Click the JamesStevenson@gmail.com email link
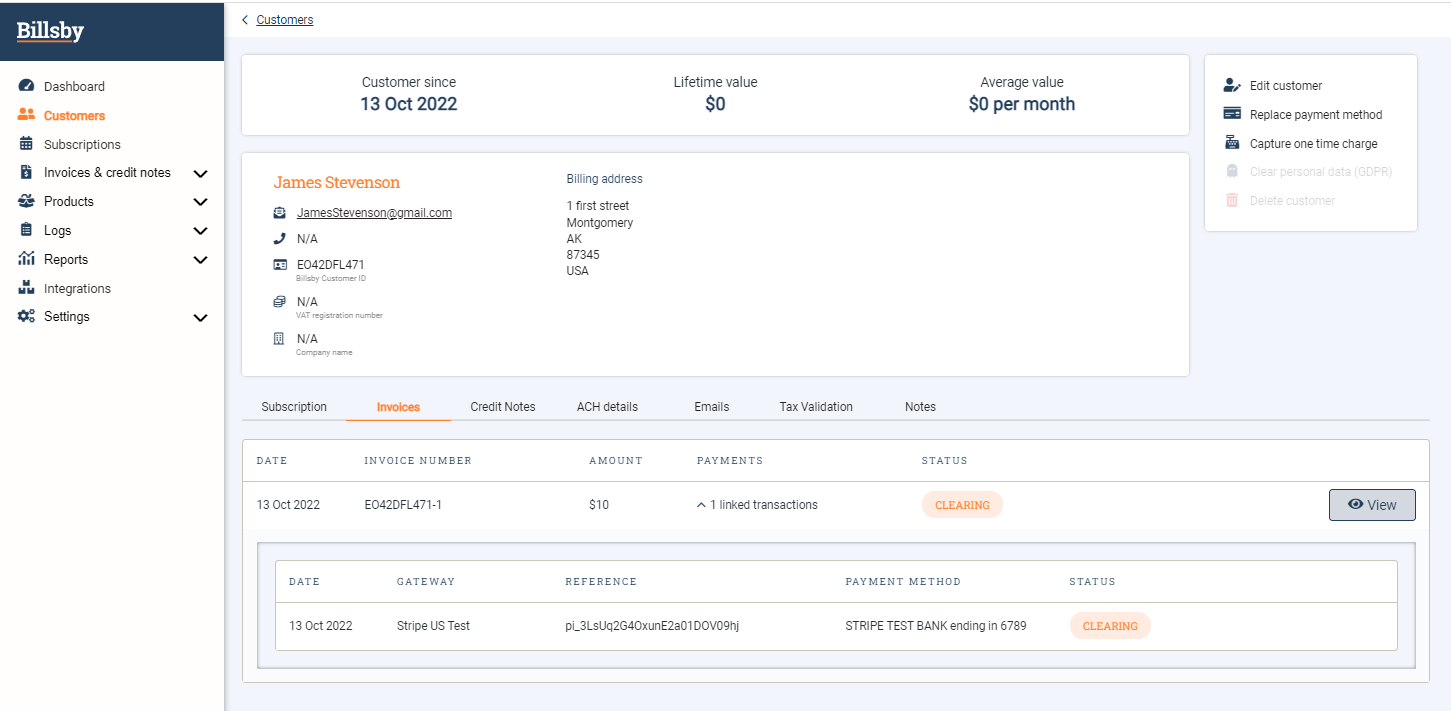 tap(374, 213)
